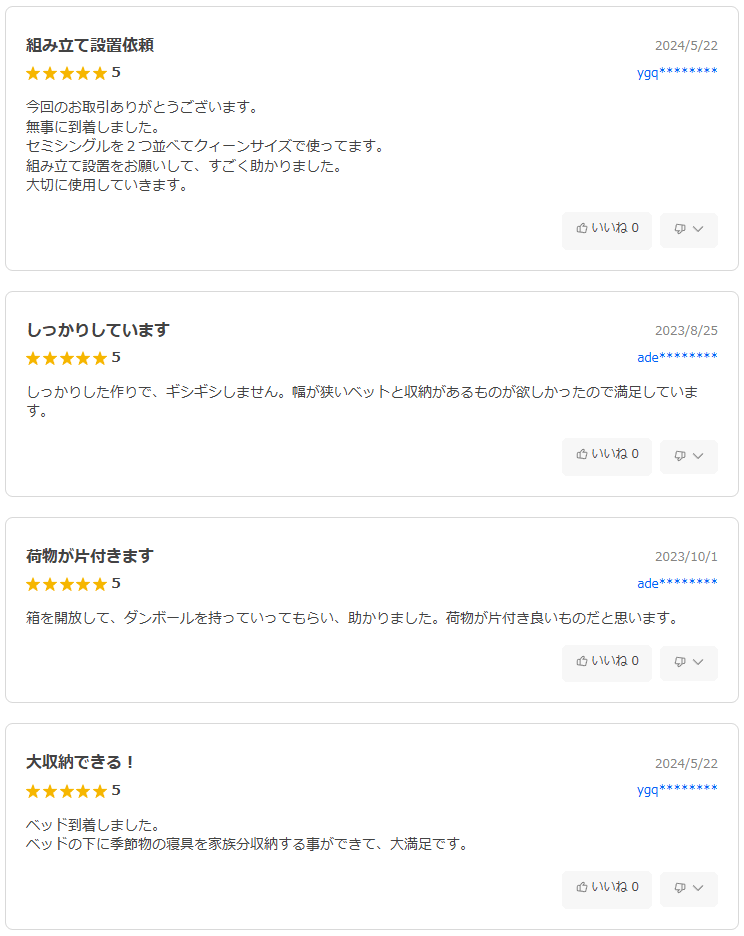Open reviewer ygq profile on 大収納できる！ review
744x936 pixels.
tap(677, 789)
